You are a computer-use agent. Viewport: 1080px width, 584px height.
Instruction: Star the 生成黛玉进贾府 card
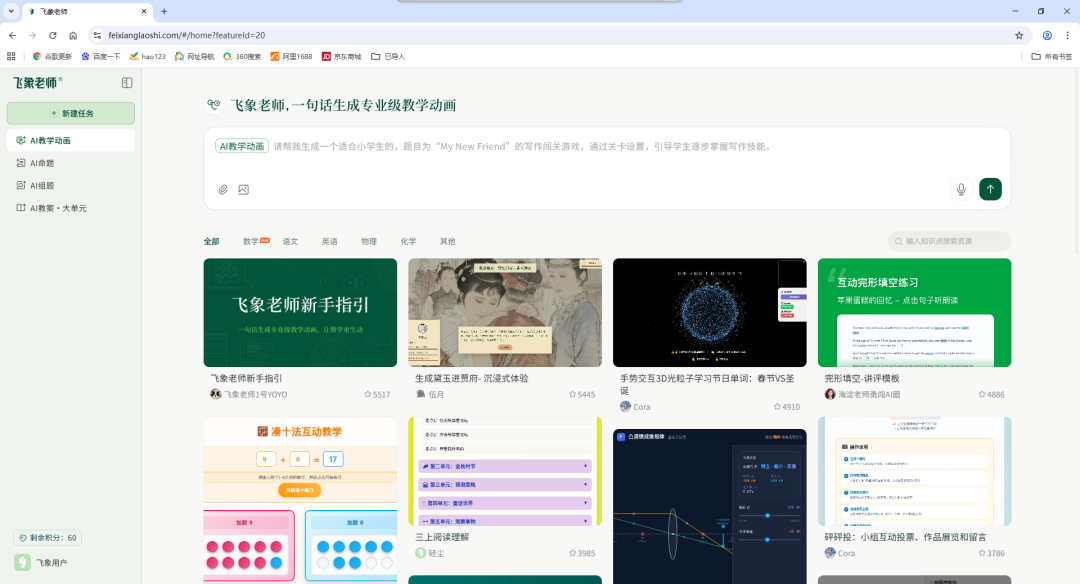573,394
